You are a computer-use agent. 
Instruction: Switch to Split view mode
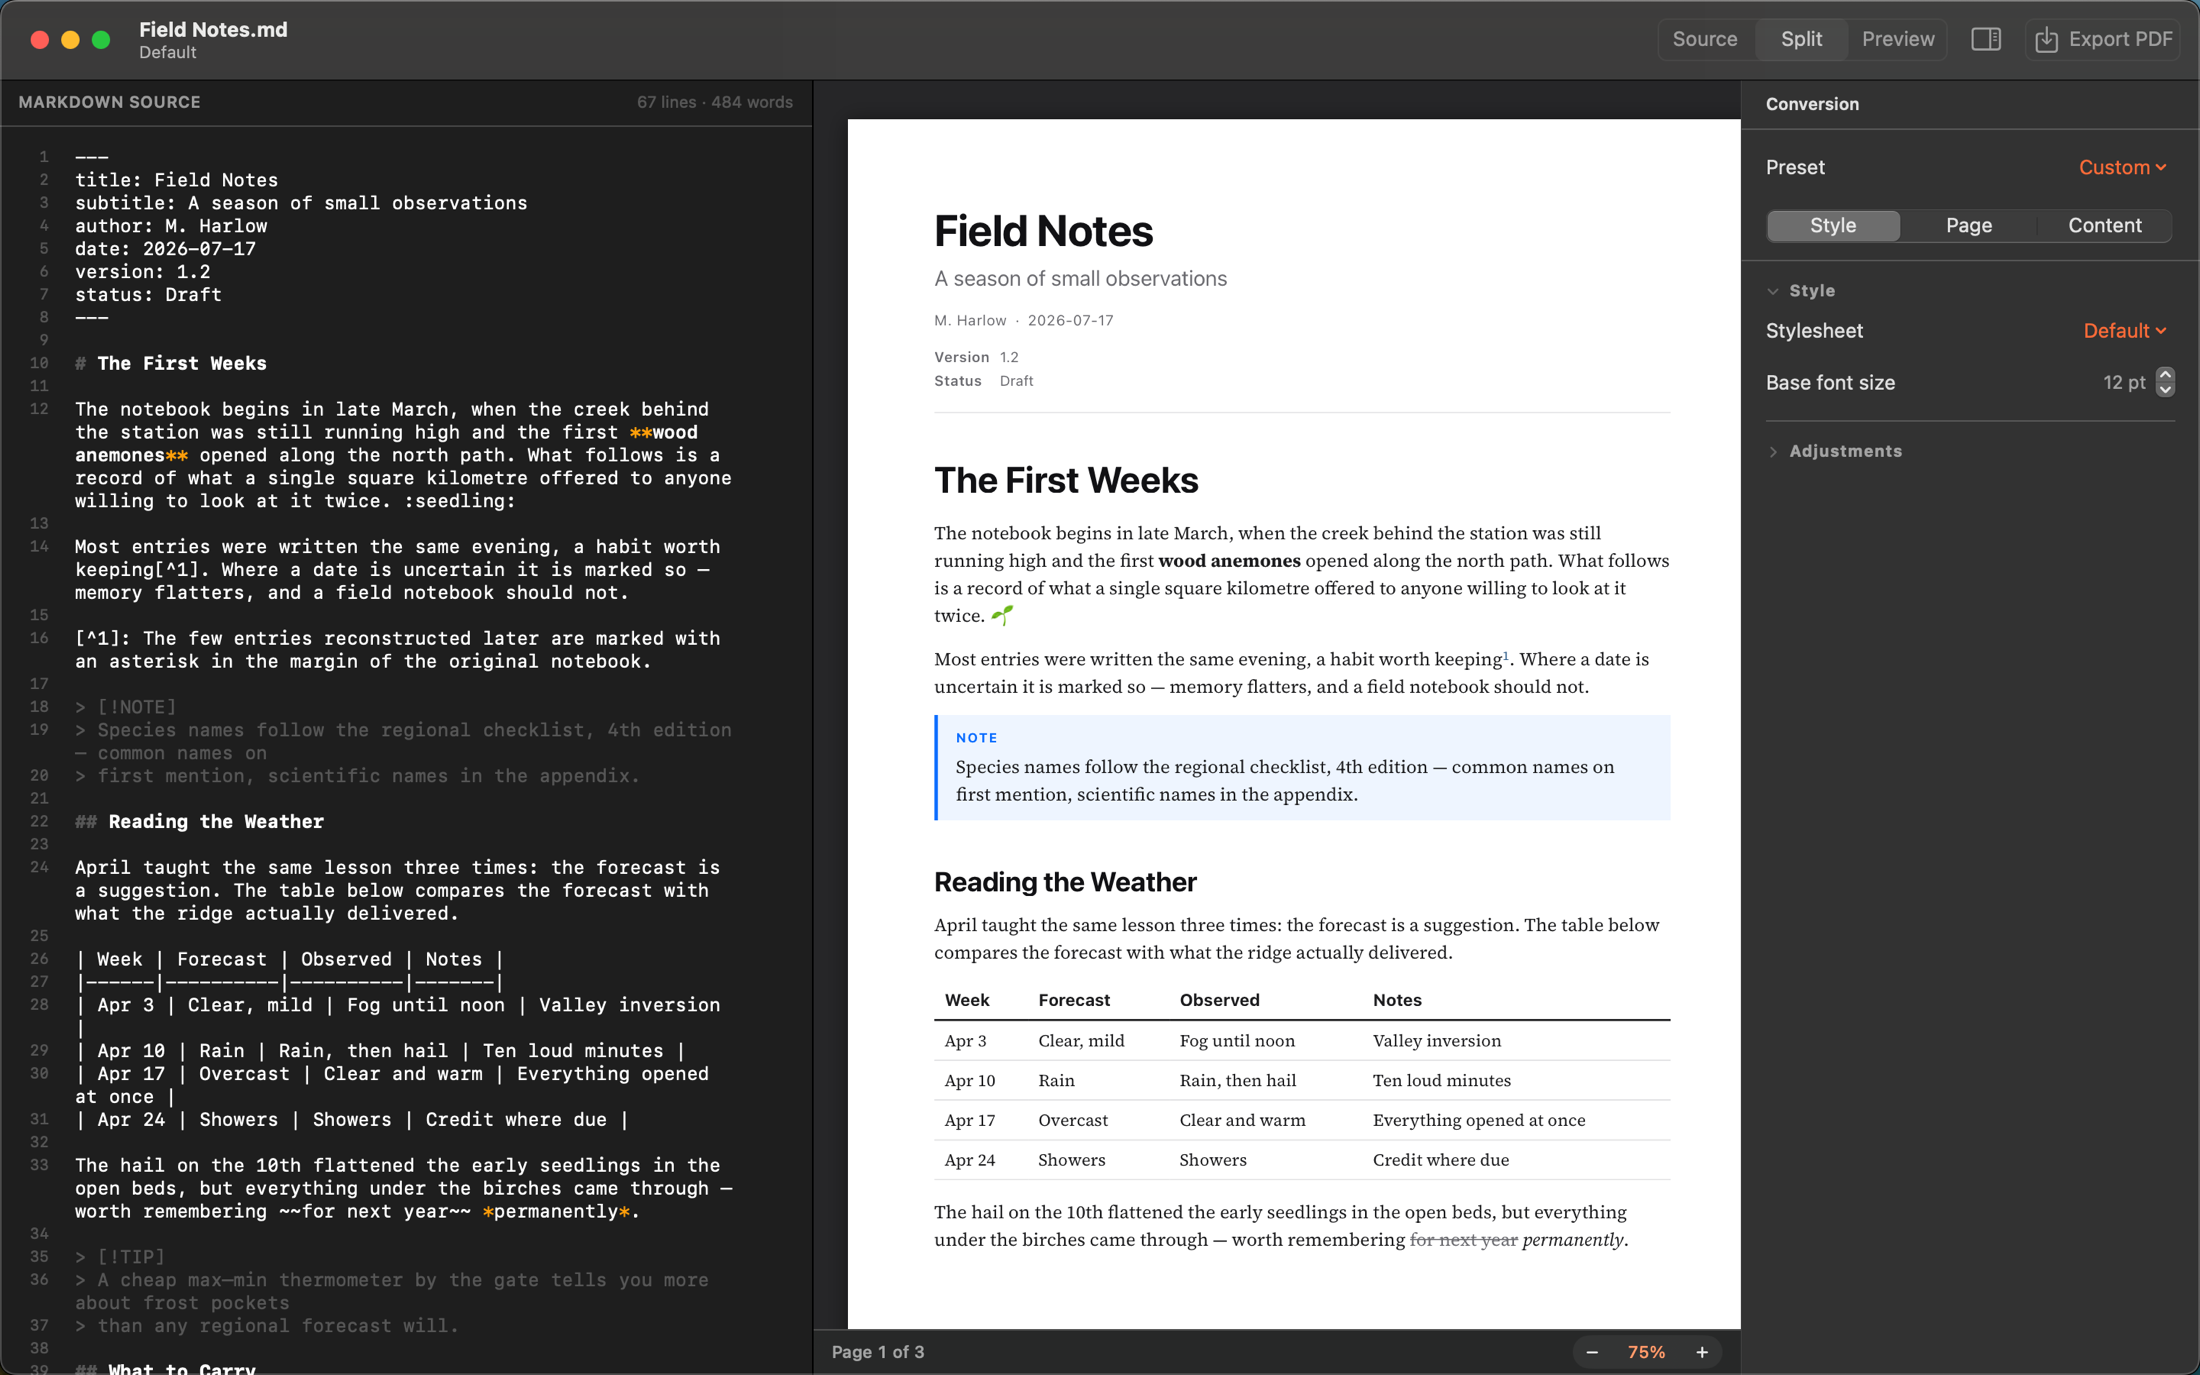click(1801, 39)
